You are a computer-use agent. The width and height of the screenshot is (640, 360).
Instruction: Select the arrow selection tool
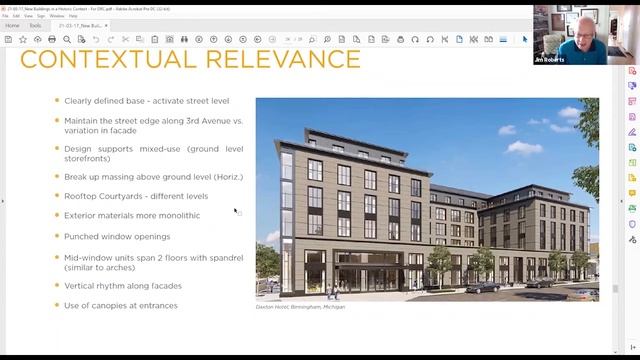525,39
